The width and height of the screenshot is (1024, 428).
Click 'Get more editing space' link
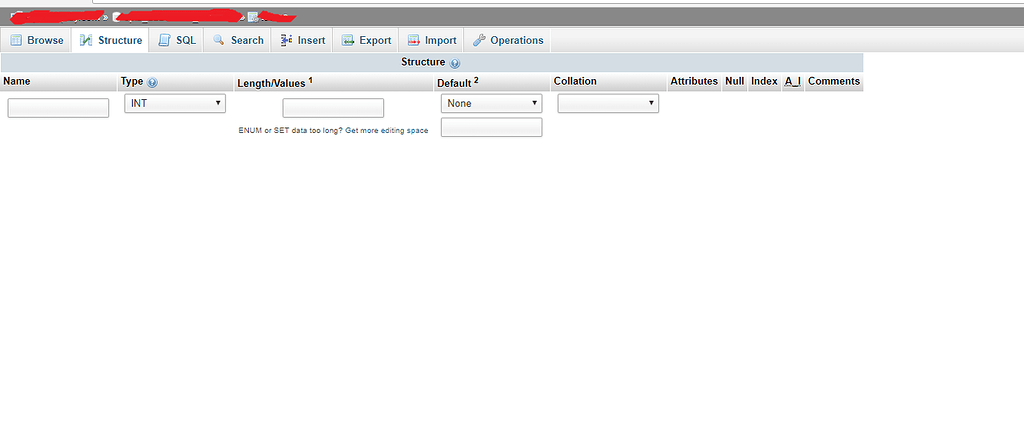pyautogui.click(x=386, y=132)
